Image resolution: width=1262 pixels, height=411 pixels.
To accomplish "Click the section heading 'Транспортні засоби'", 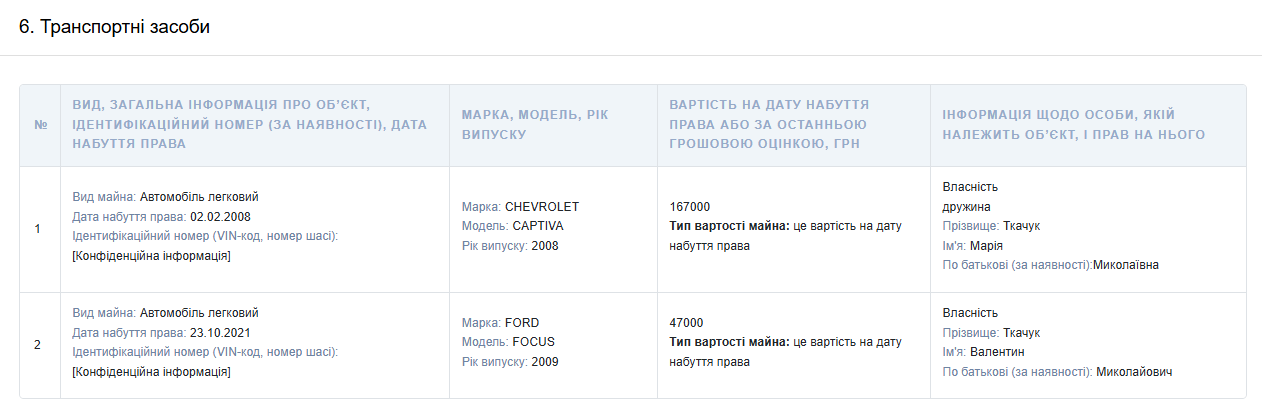I will (114, 27).
